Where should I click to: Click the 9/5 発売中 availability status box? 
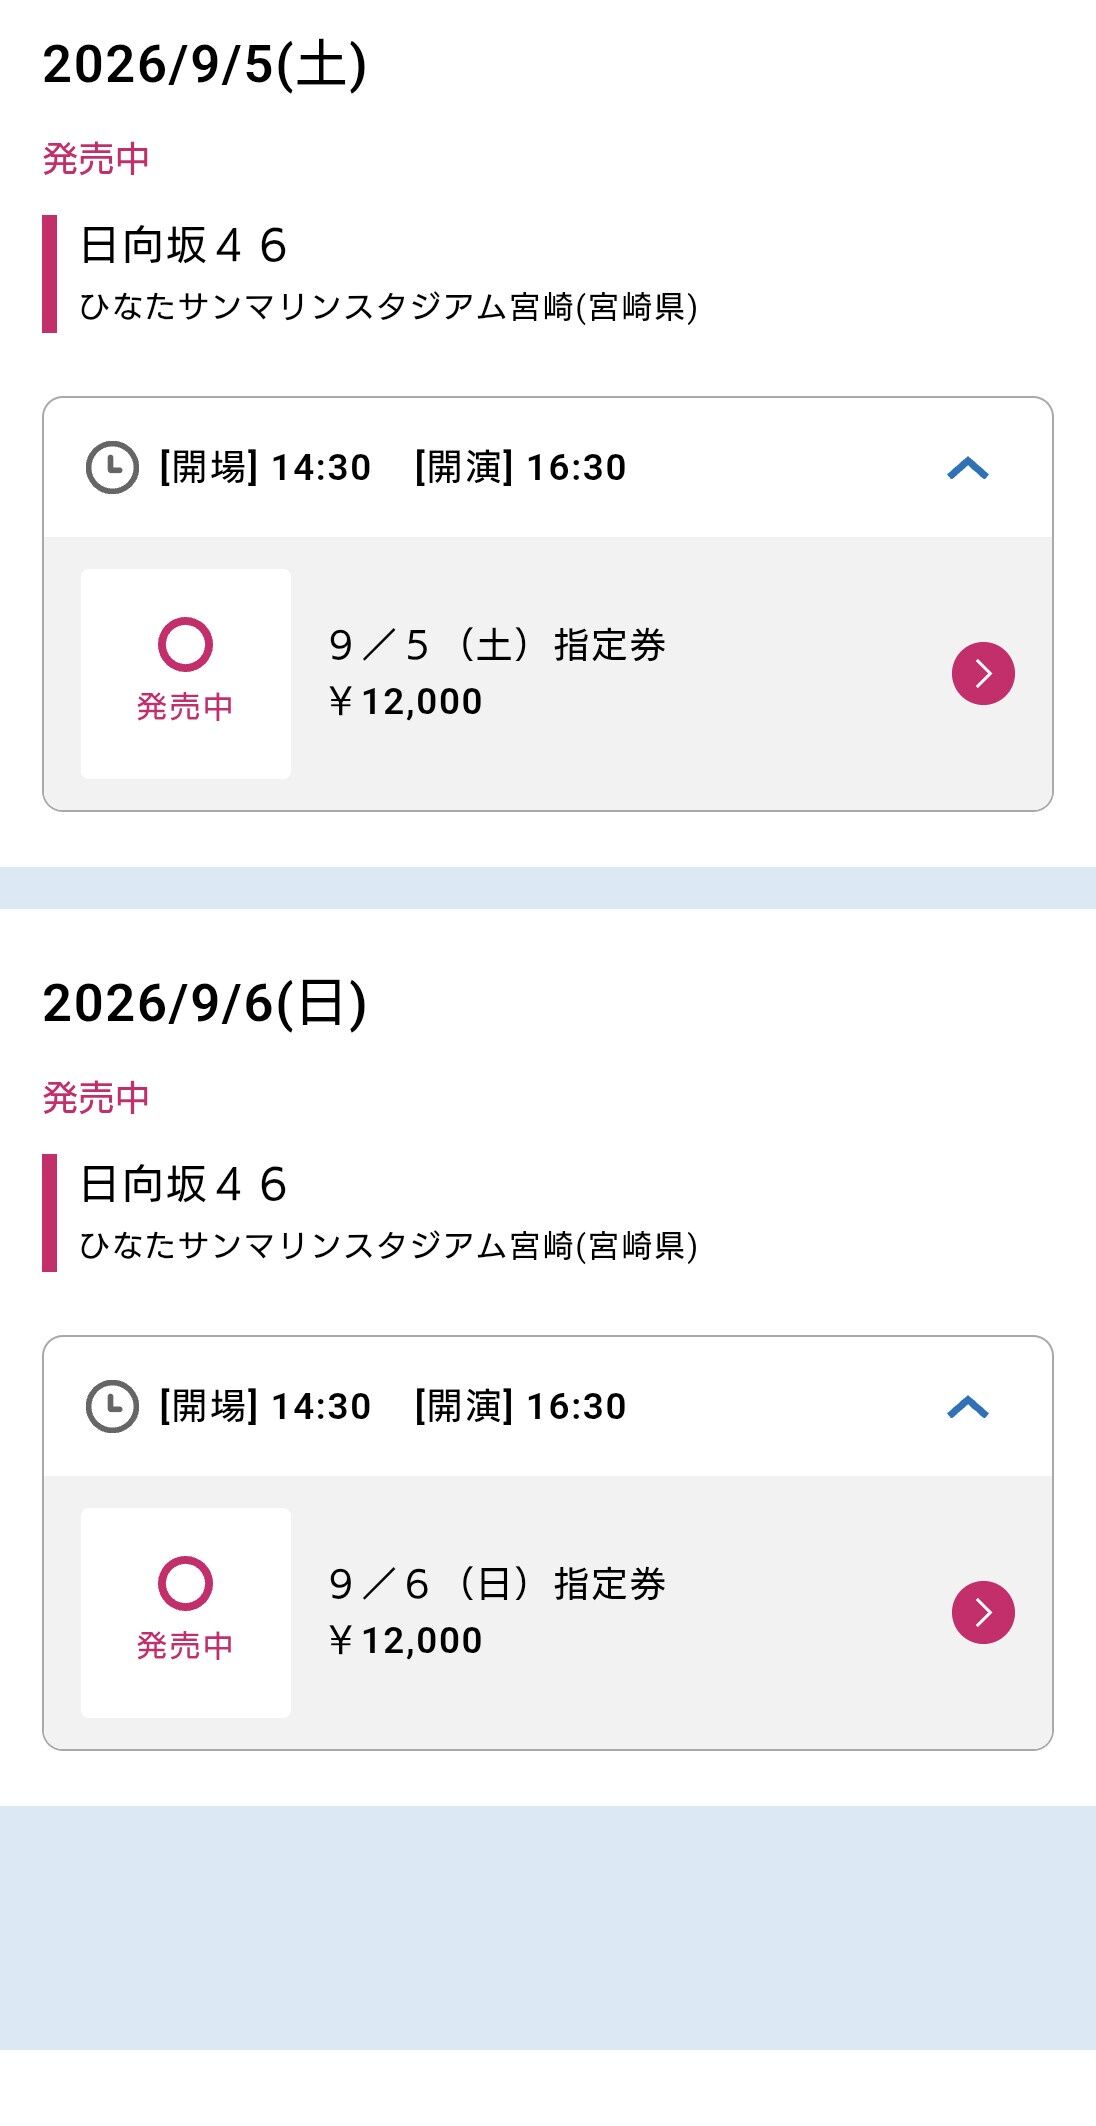point(186,674)
